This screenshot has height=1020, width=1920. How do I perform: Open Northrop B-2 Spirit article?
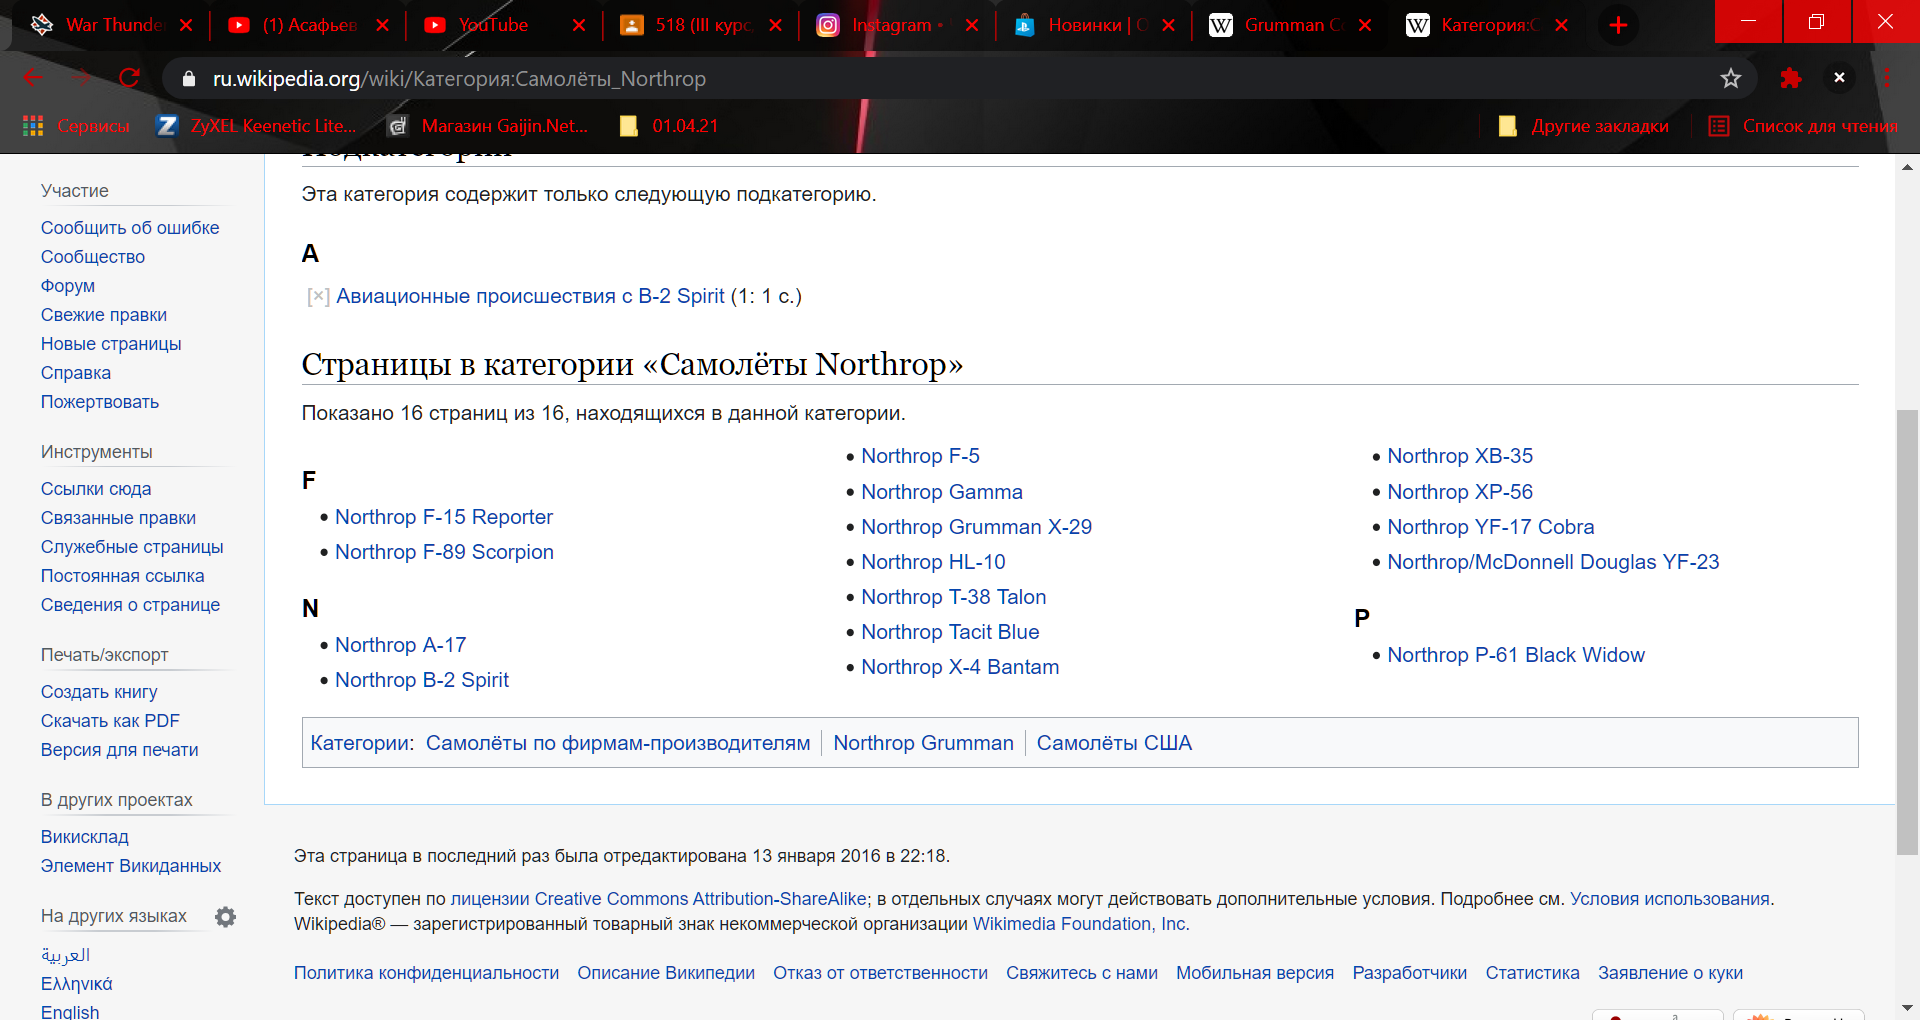click(422, 680)
